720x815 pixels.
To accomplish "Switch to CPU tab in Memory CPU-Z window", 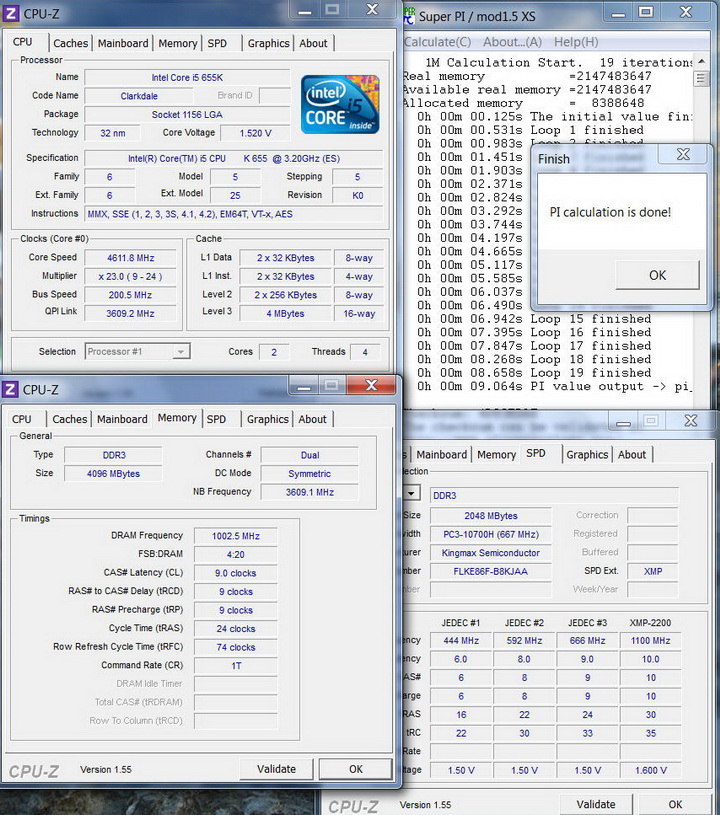I will pos(22,419).
